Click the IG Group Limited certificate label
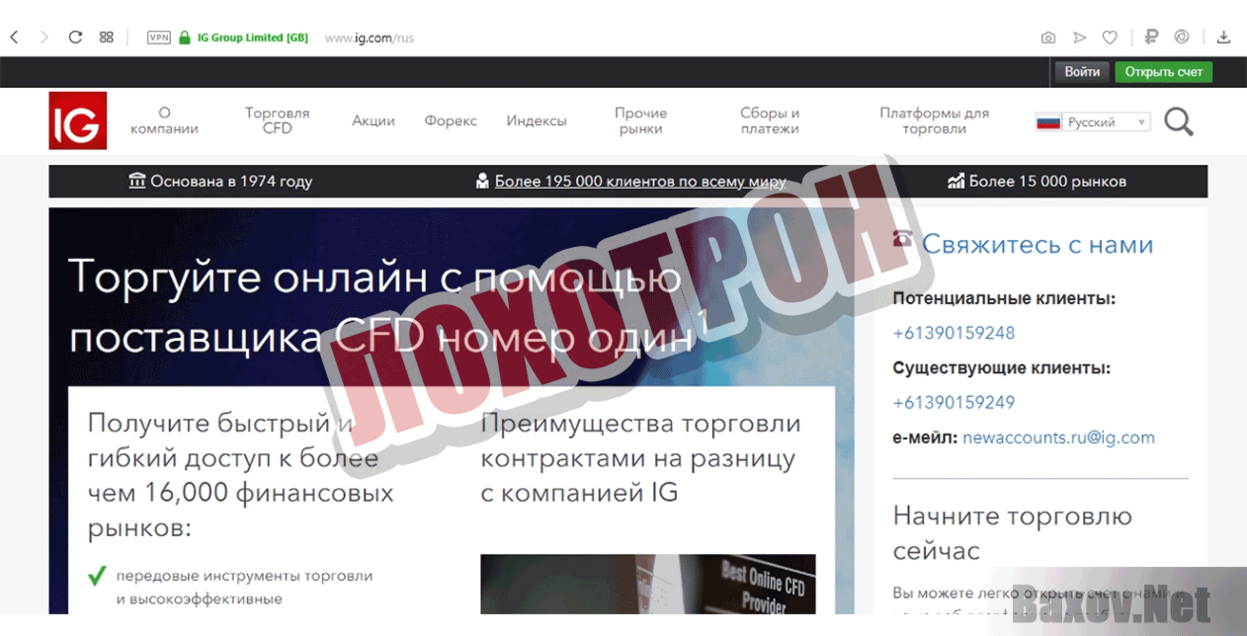This screenshot has height=636, width=1247. coord(252,38)
